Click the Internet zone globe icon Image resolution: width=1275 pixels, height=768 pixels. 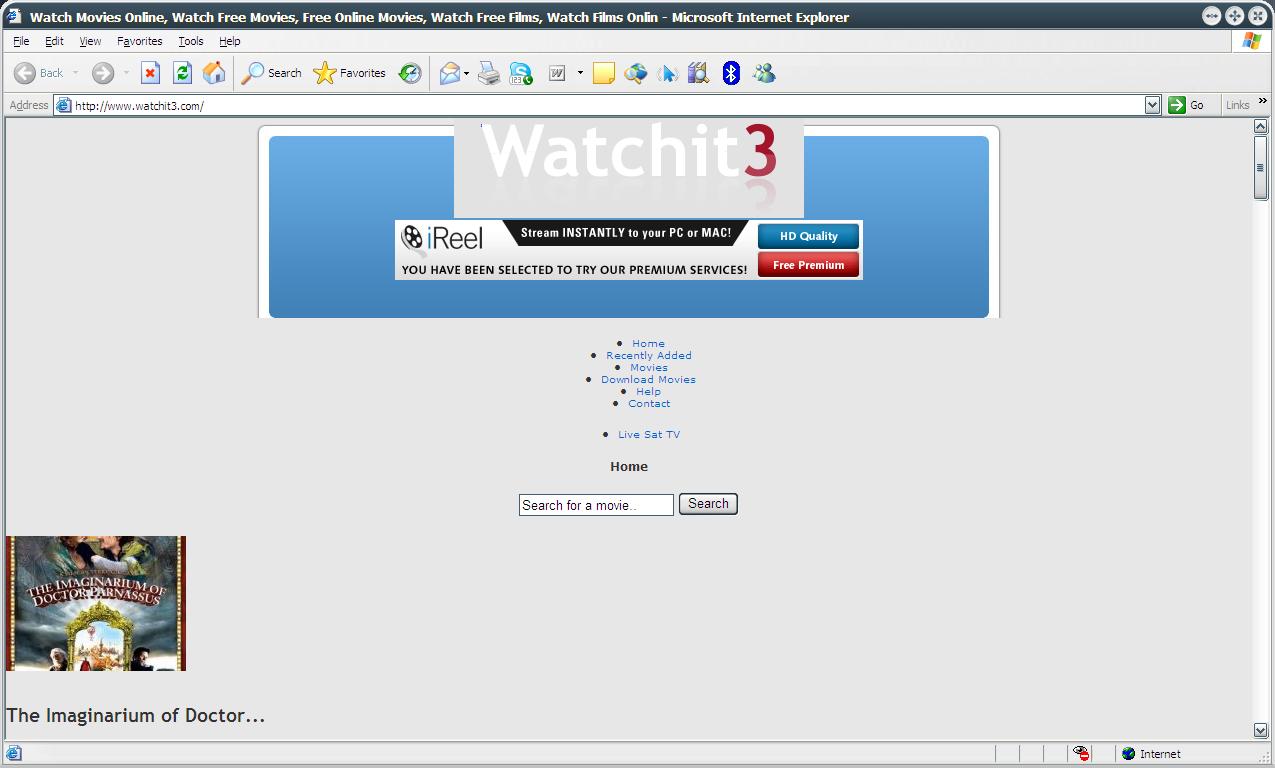(1128, 754)
